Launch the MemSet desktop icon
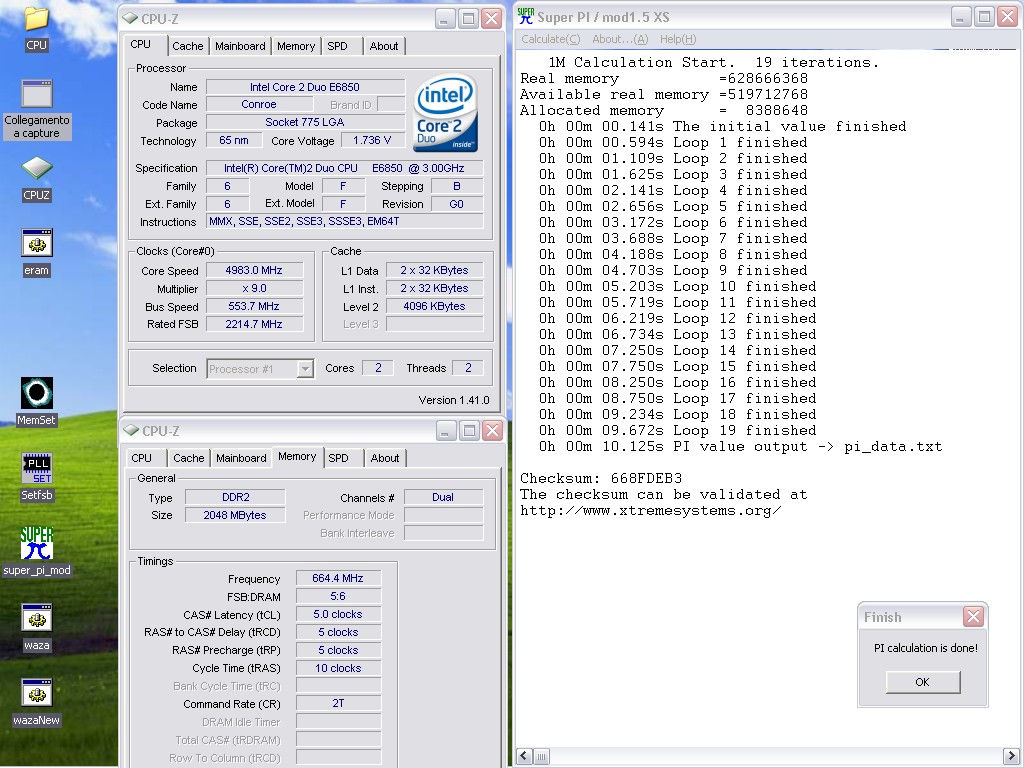Screen dimensions: 1024x768 point(37,393)
